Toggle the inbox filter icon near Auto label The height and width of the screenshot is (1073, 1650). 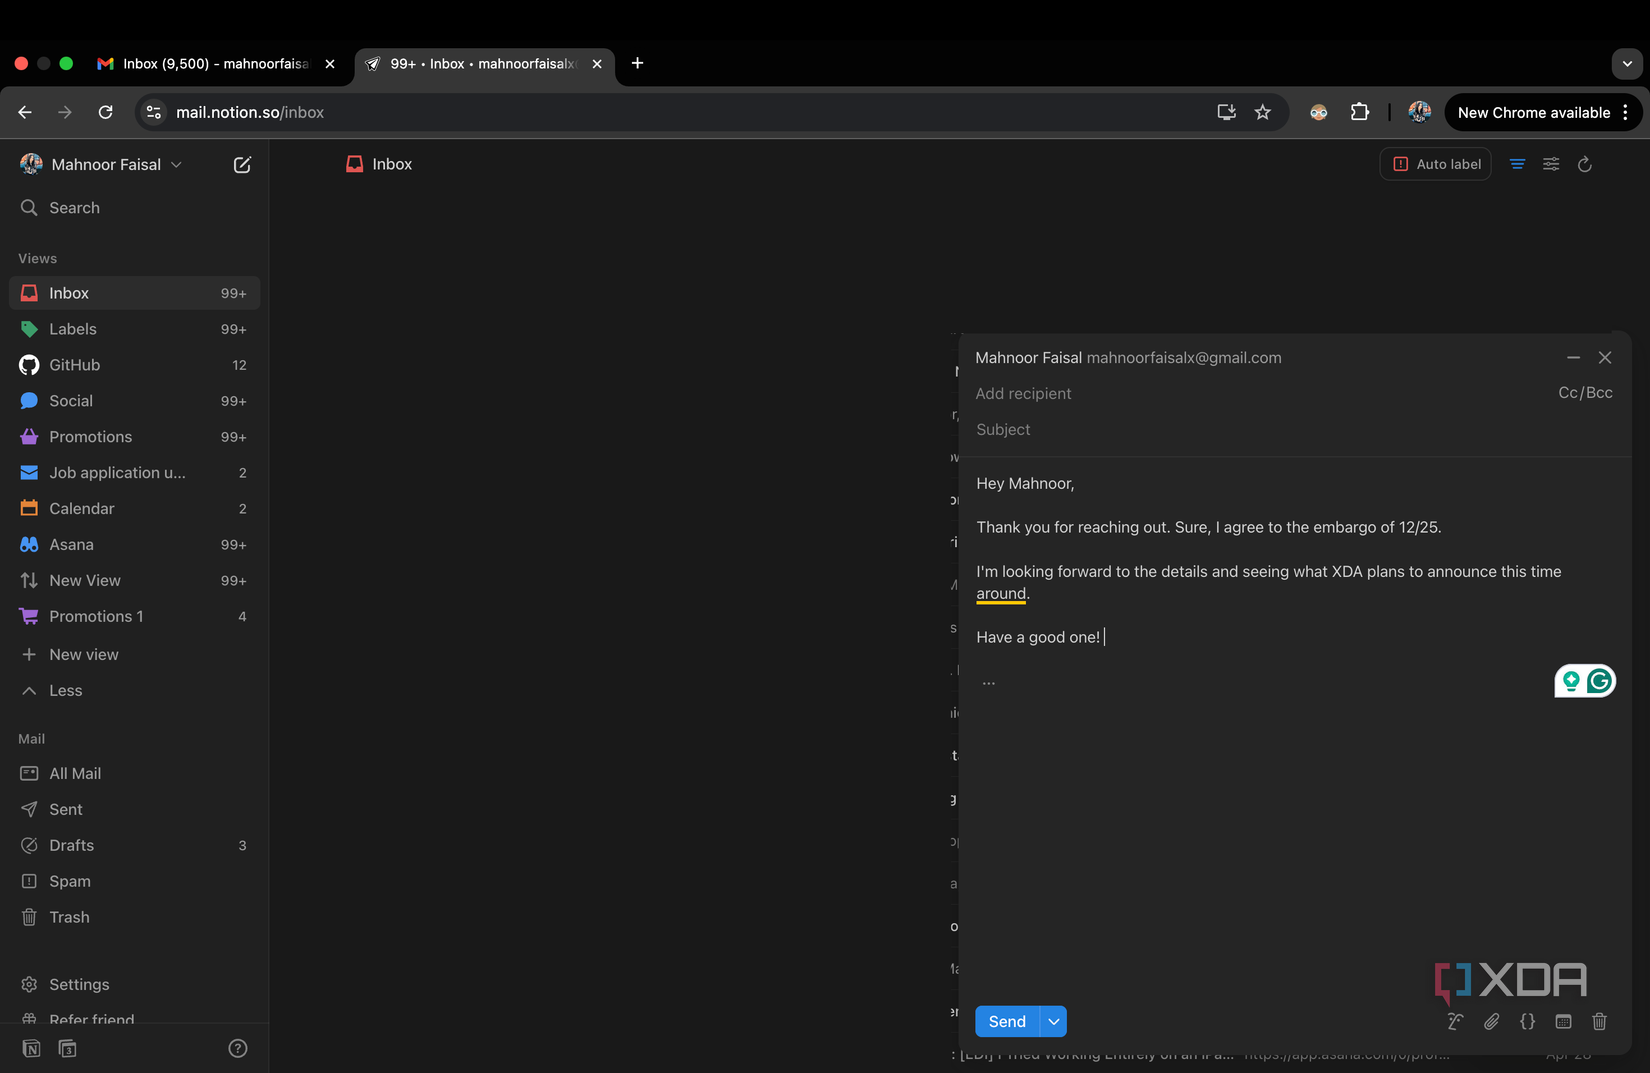point(1517,163)
